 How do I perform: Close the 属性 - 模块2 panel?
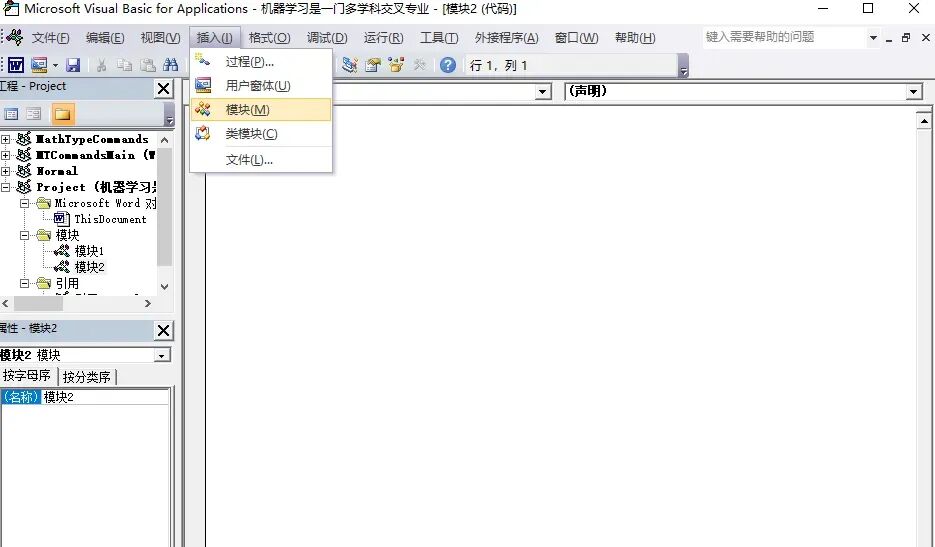pos(163,330)
